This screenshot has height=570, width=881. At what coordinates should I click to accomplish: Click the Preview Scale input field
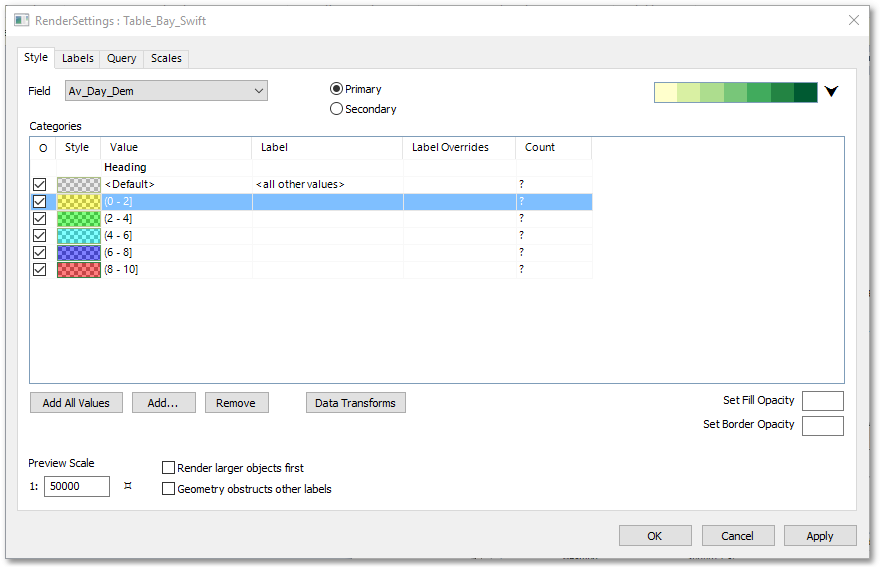click(x=77, y=486)
